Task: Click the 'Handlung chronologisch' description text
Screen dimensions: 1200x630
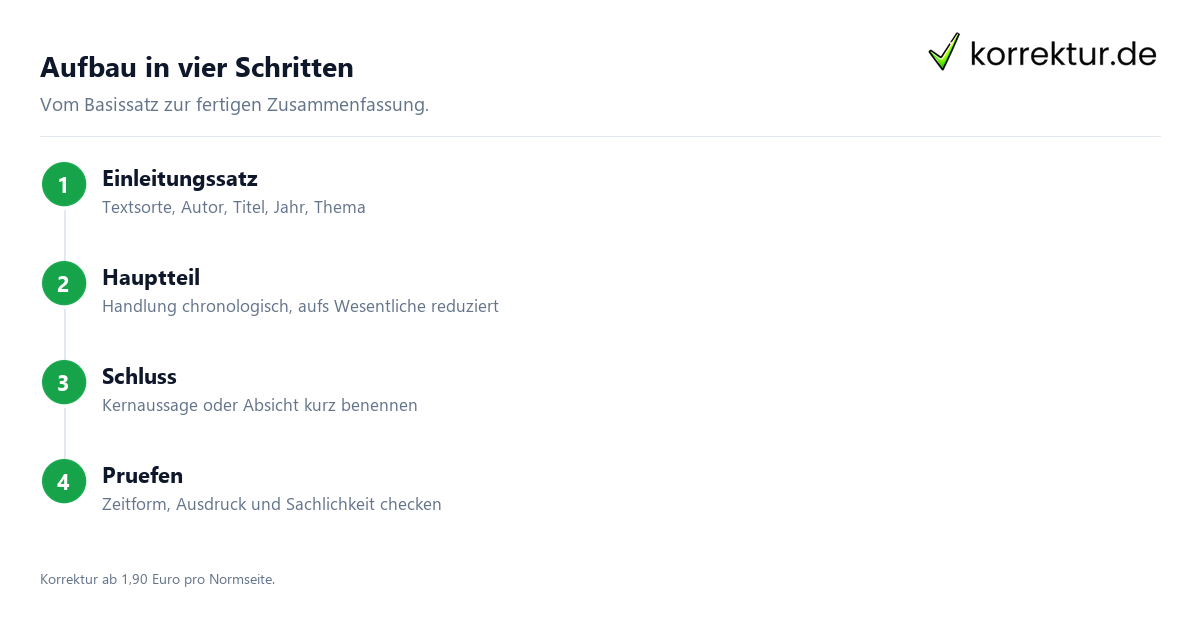Action: (x=300, y=307)
